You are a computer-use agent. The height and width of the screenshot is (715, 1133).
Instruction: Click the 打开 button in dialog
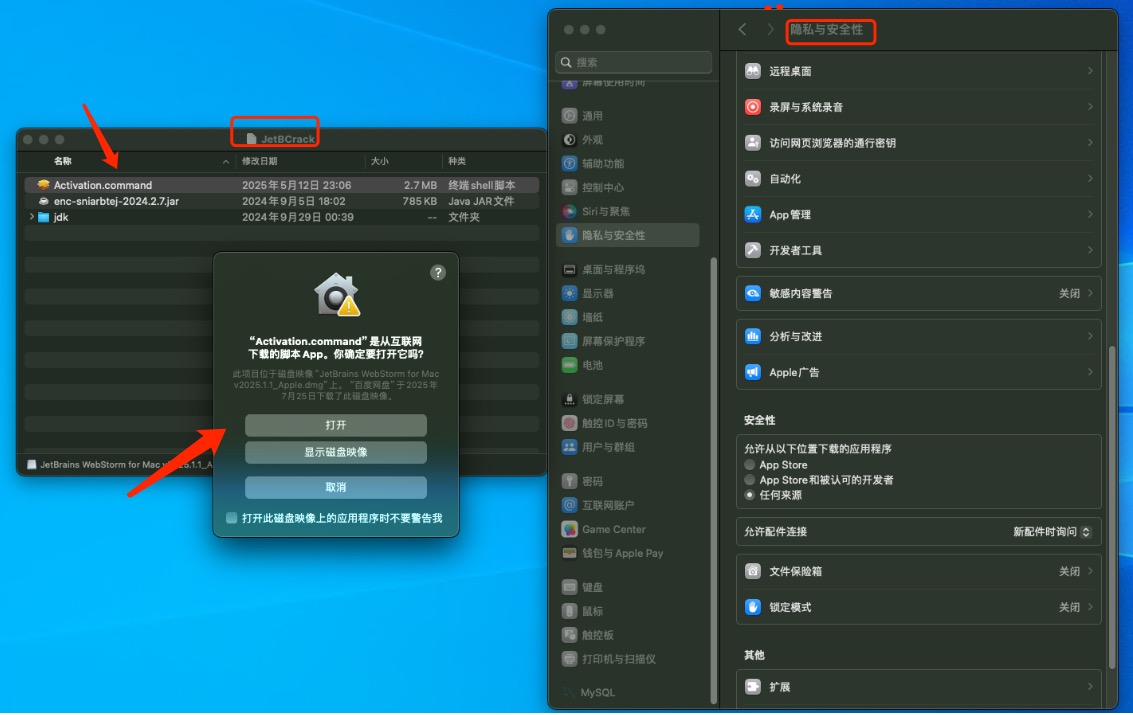pyautogui.click(x=336, y=425)
